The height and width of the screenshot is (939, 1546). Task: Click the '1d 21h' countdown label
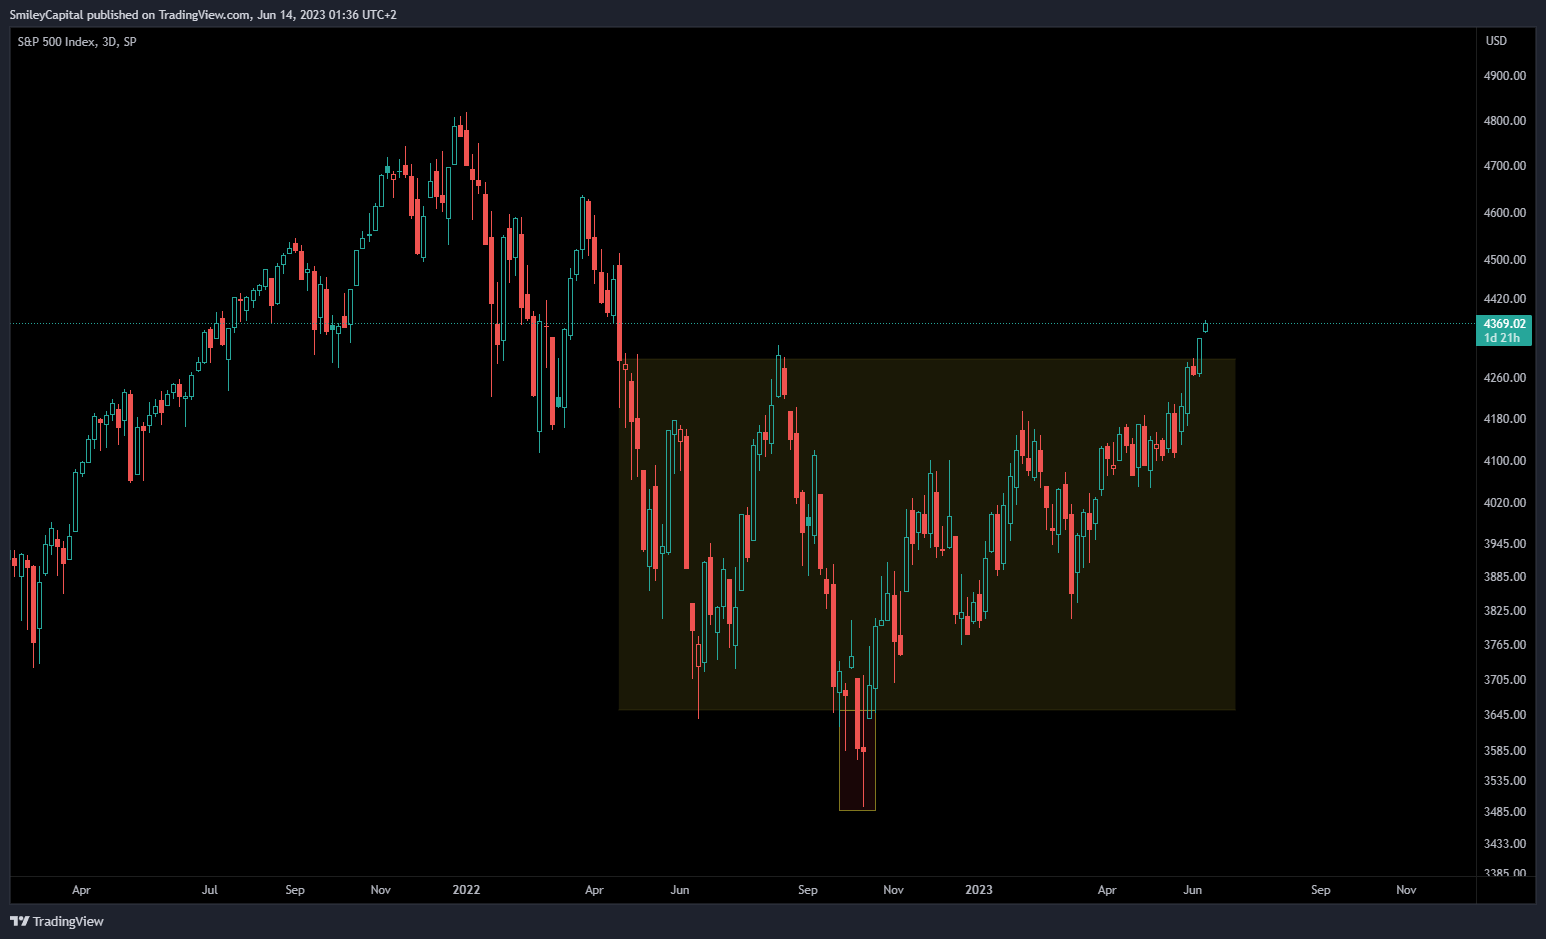pos(1504,338)
